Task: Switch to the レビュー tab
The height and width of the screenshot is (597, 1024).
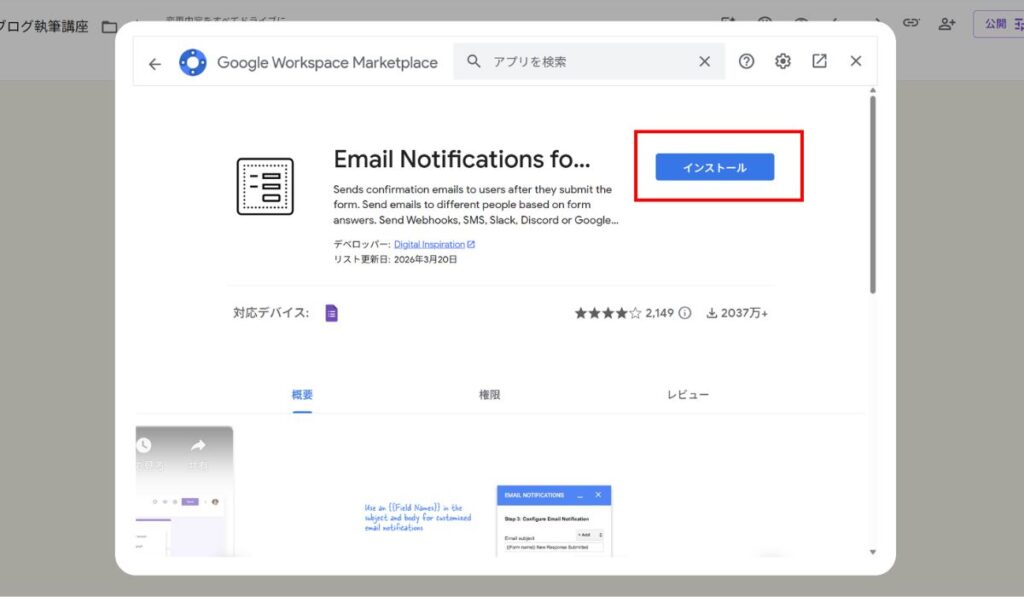Action: click(x=687, y=395)
